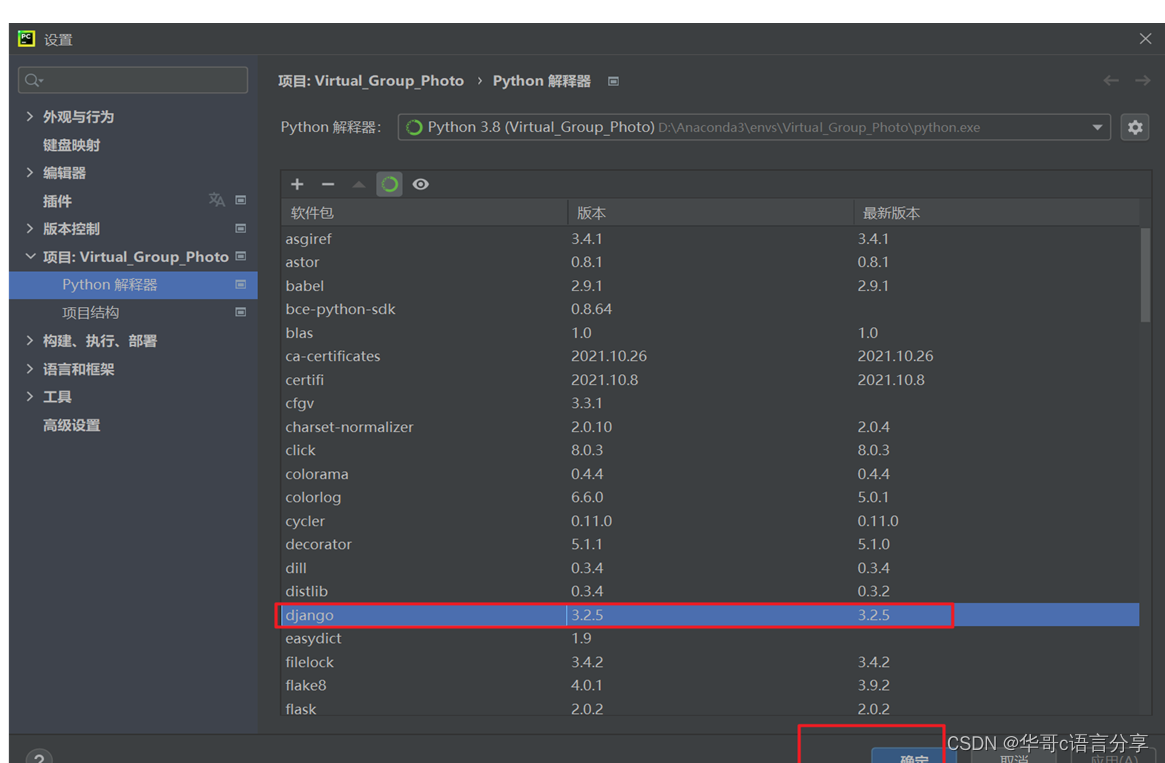
Task: Expand the 外观与行为 section
Action: point(30,117)
